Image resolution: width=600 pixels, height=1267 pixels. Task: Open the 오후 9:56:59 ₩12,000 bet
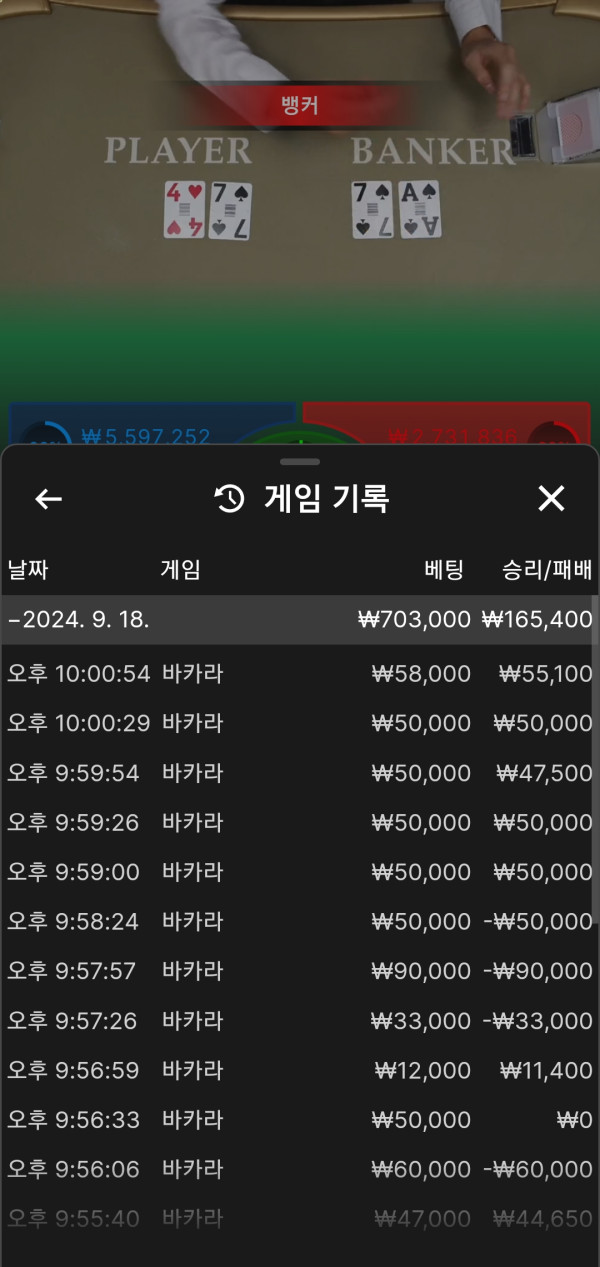(300, 1070)
